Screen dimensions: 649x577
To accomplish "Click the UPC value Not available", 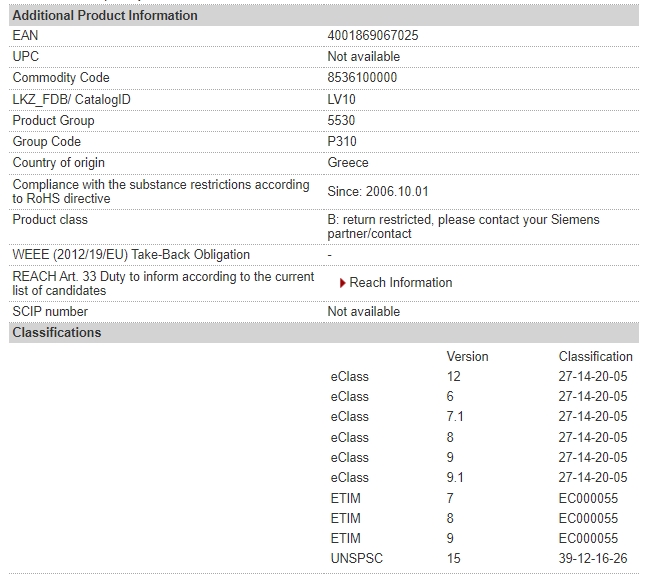I will (363, 57).
